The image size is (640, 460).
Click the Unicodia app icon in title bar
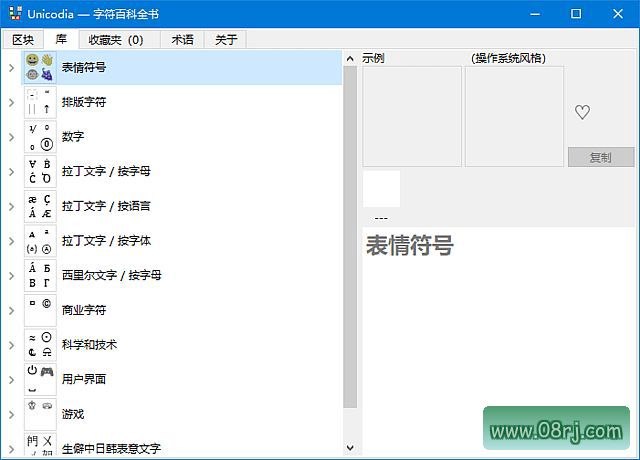(x=15, y=13)
